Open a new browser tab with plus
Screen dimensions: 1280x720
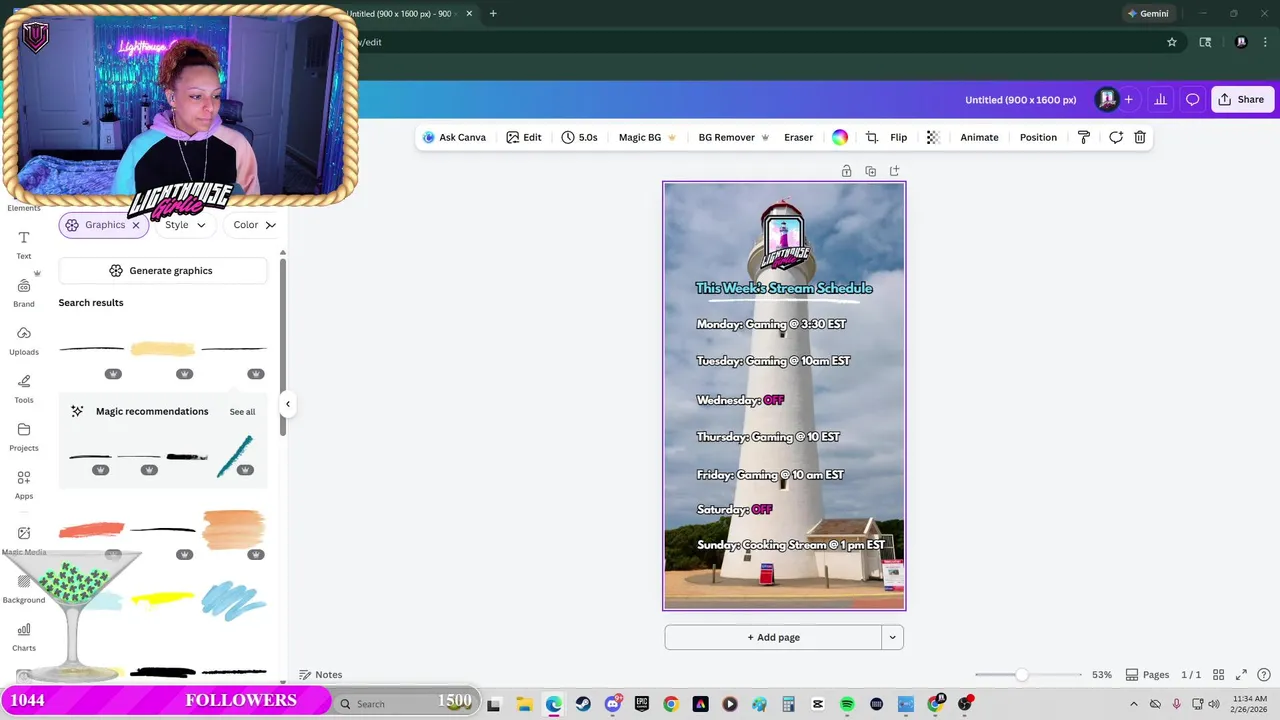pos(493,14)
